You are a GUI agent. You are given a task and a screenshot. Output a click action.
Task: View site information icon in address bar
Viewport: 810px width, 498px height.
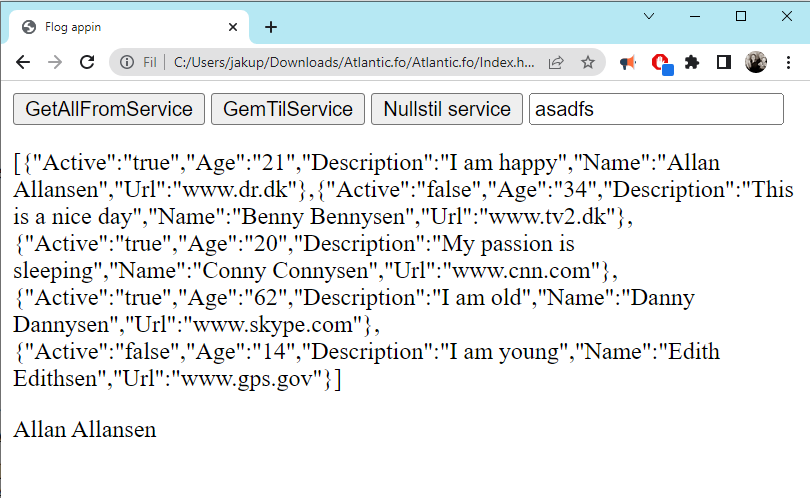point(127,63)
